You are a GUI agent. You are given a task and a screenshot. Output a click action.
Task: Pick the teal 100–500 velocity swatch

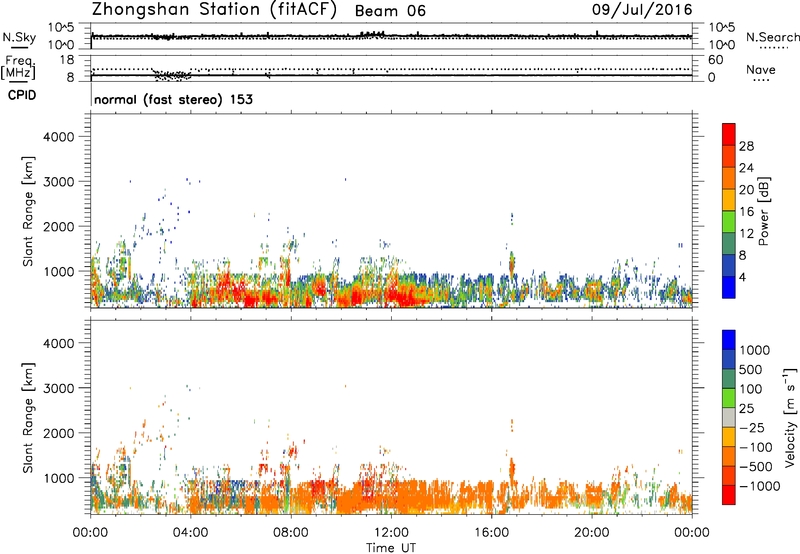click(x=729, y=379)
